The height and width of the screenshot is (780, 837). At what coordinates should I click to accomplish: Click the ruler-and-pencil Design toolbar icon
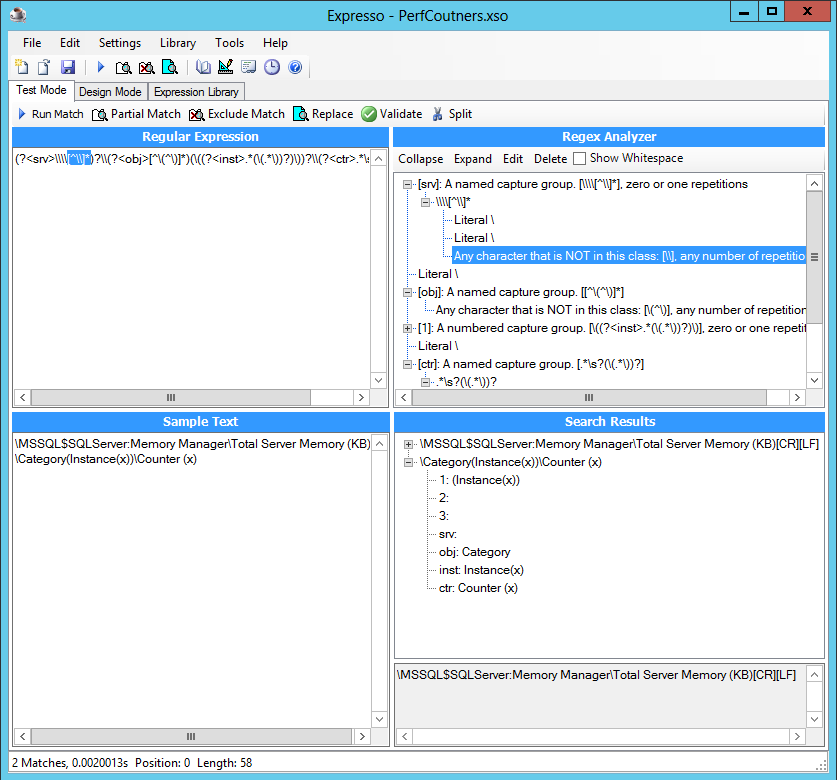(x=226, y=67)
